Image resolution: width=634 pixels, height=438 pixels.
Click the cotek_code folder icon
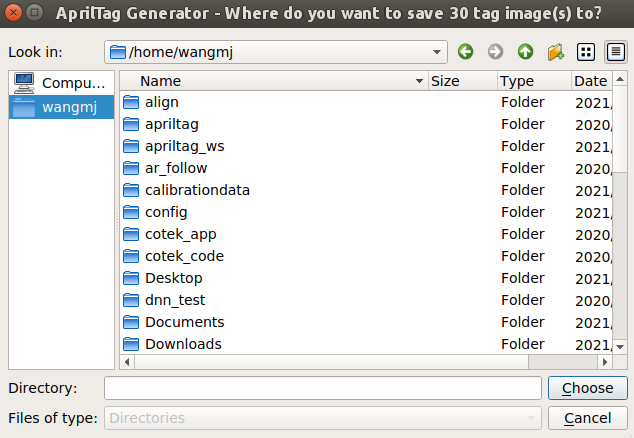[x=131, y=256]
